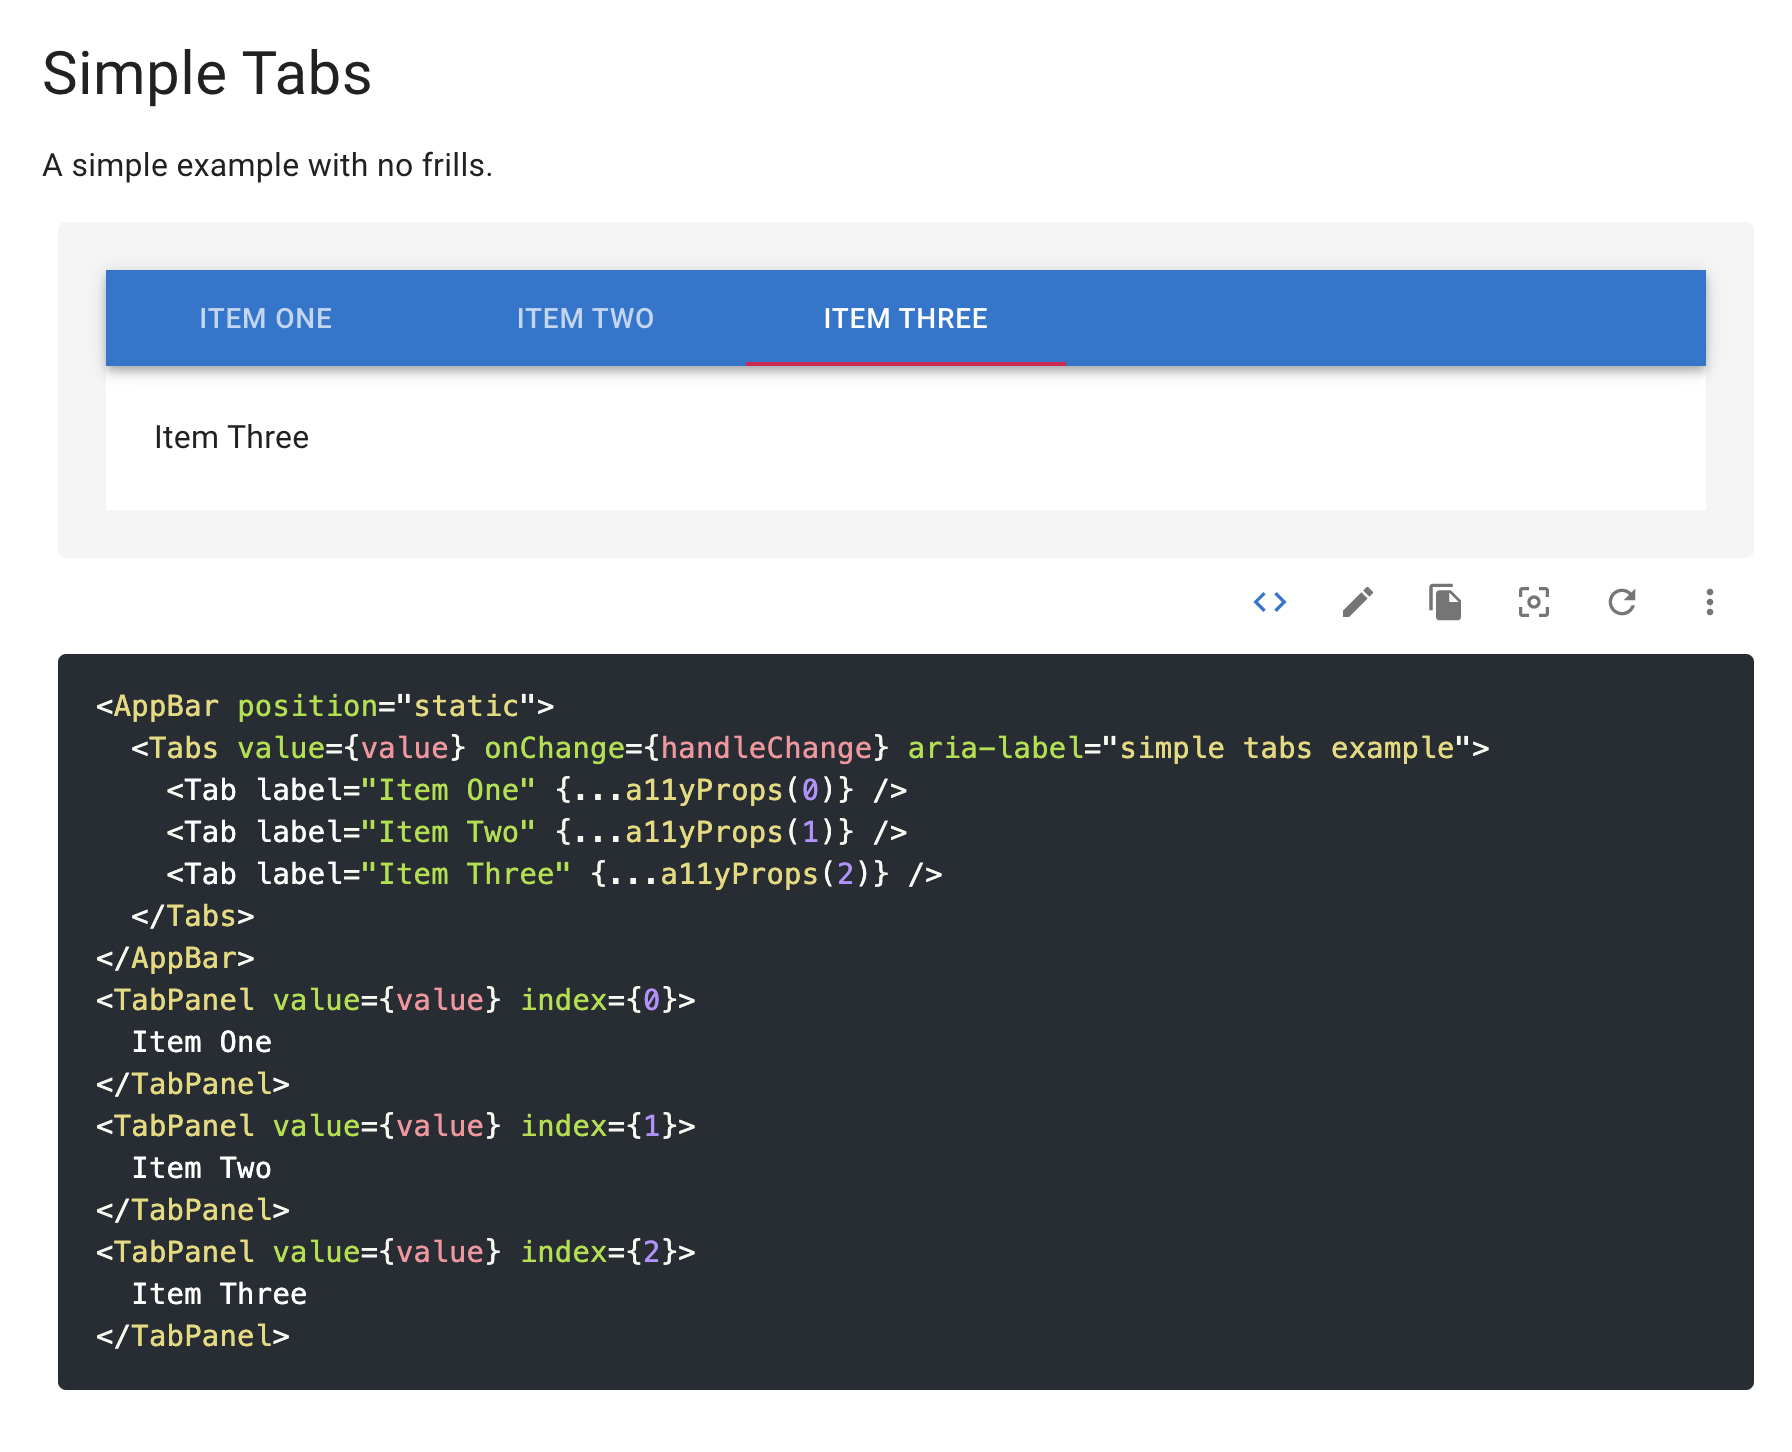The height and width of the screenshot is (1452, 1792).
Task: Reset the demo with the refresh icon
Action: 1622,602
